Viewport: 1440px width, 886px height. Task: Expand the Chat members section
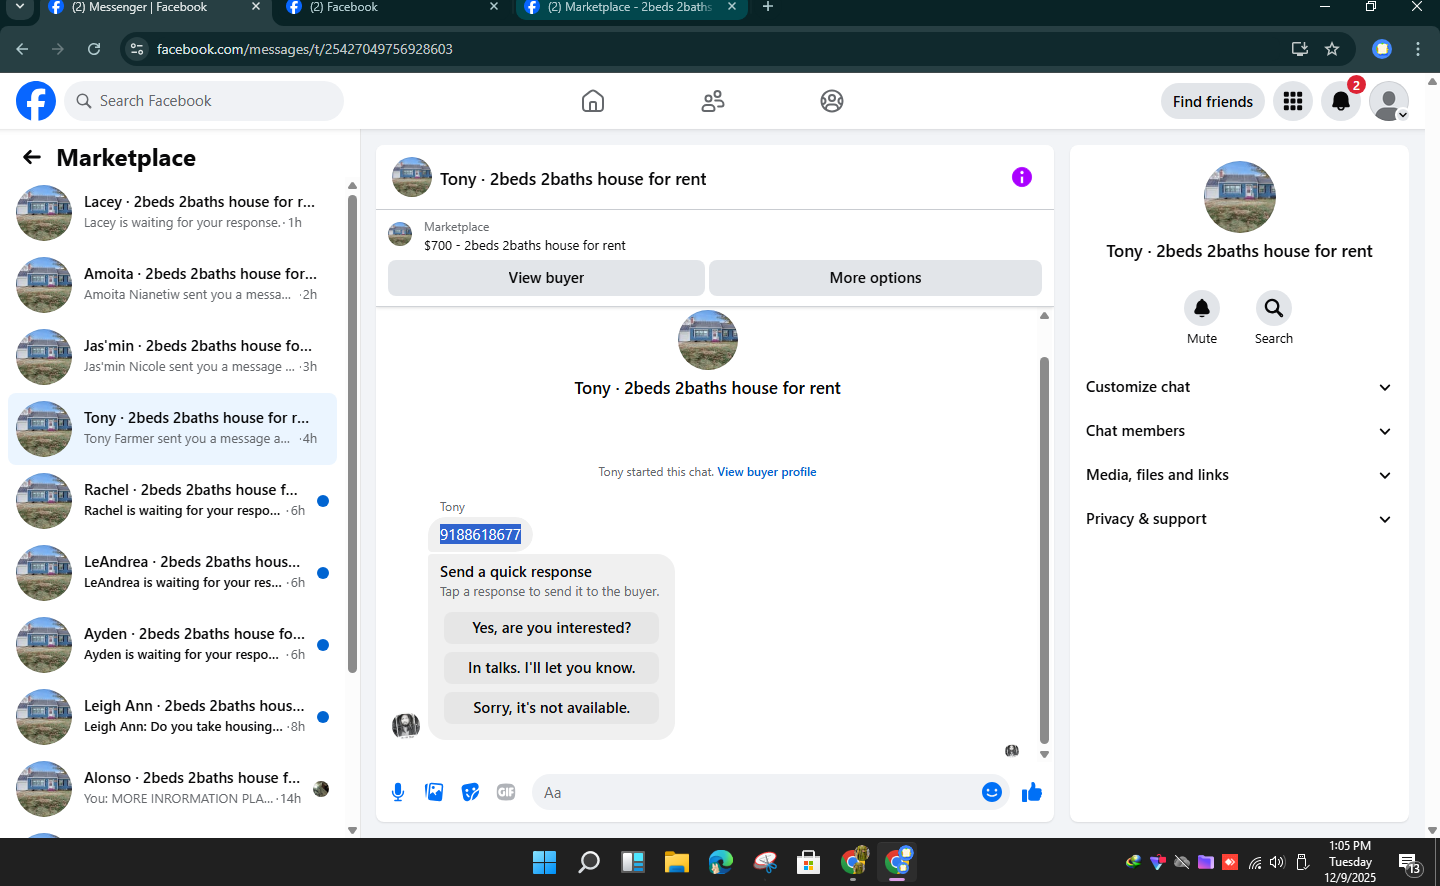click(x=1239, y=431)
